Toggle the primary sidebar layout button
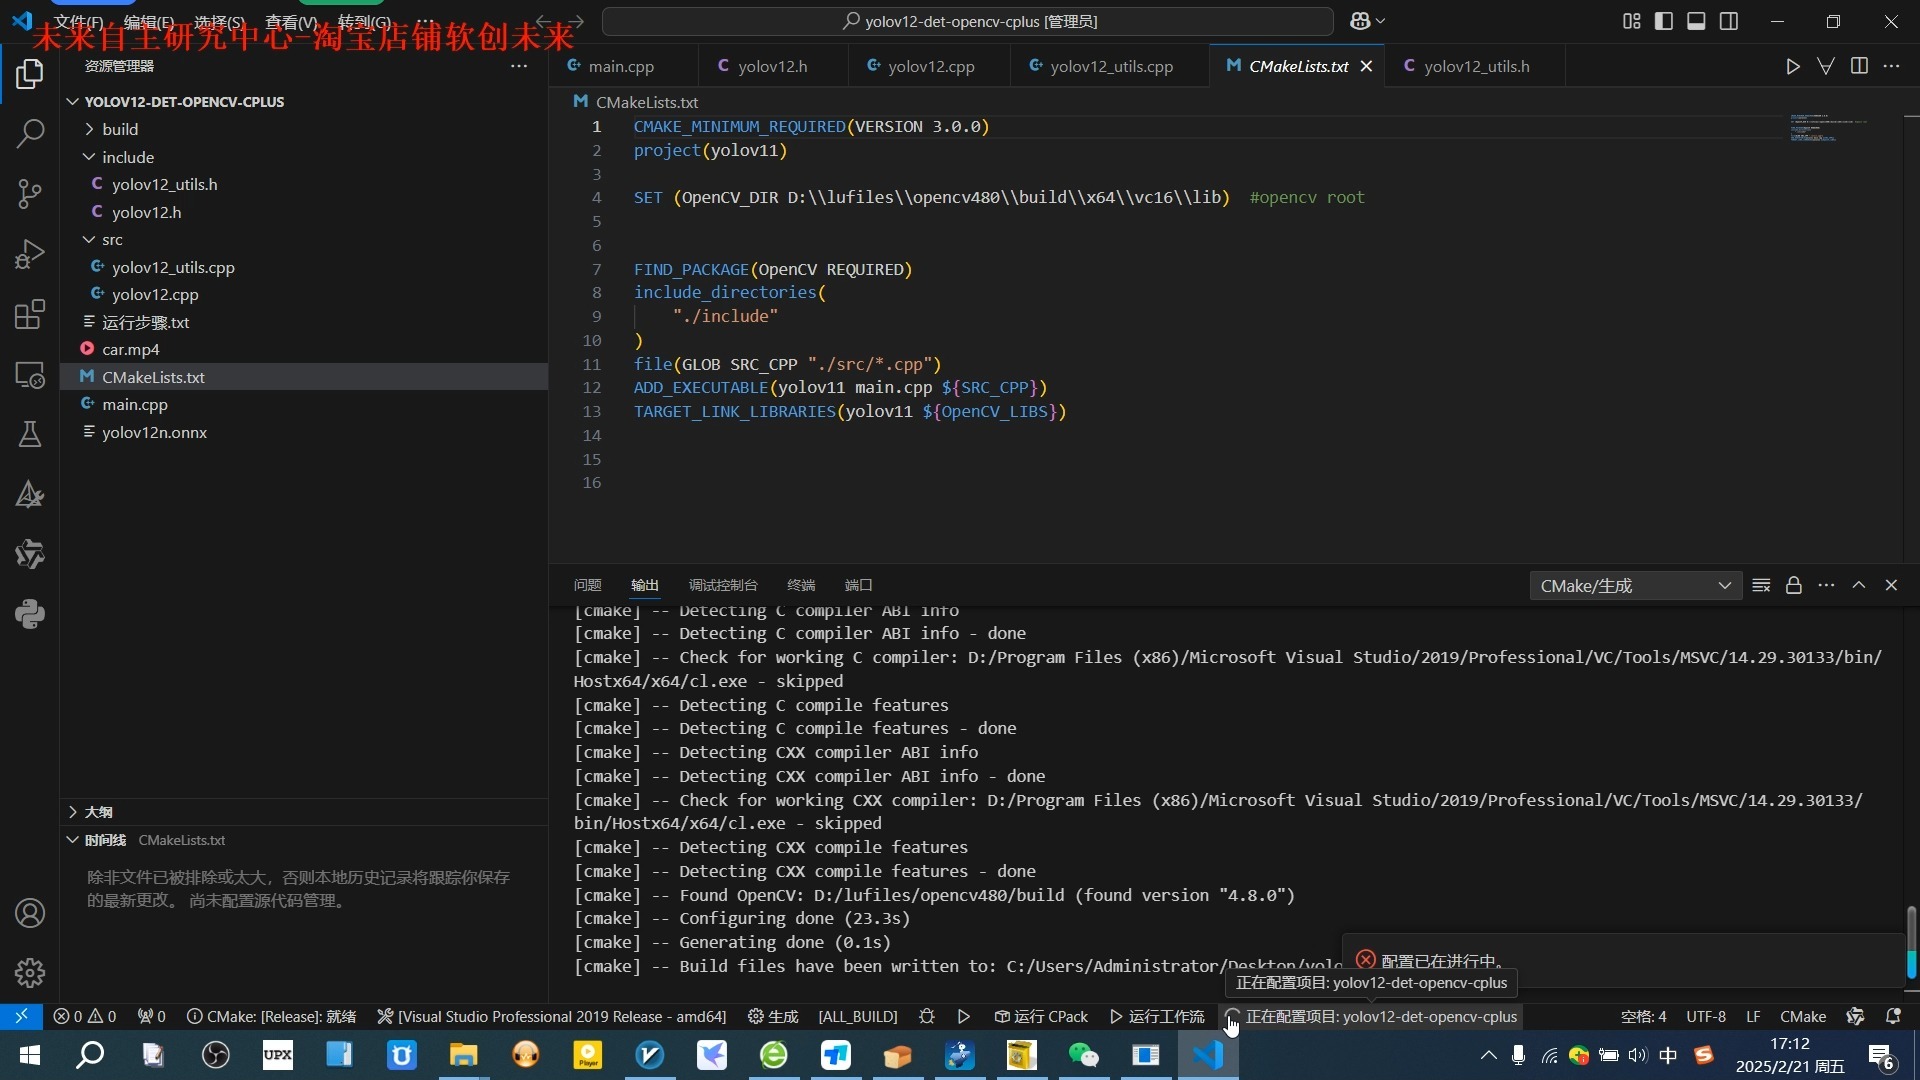 [1664, 21]
